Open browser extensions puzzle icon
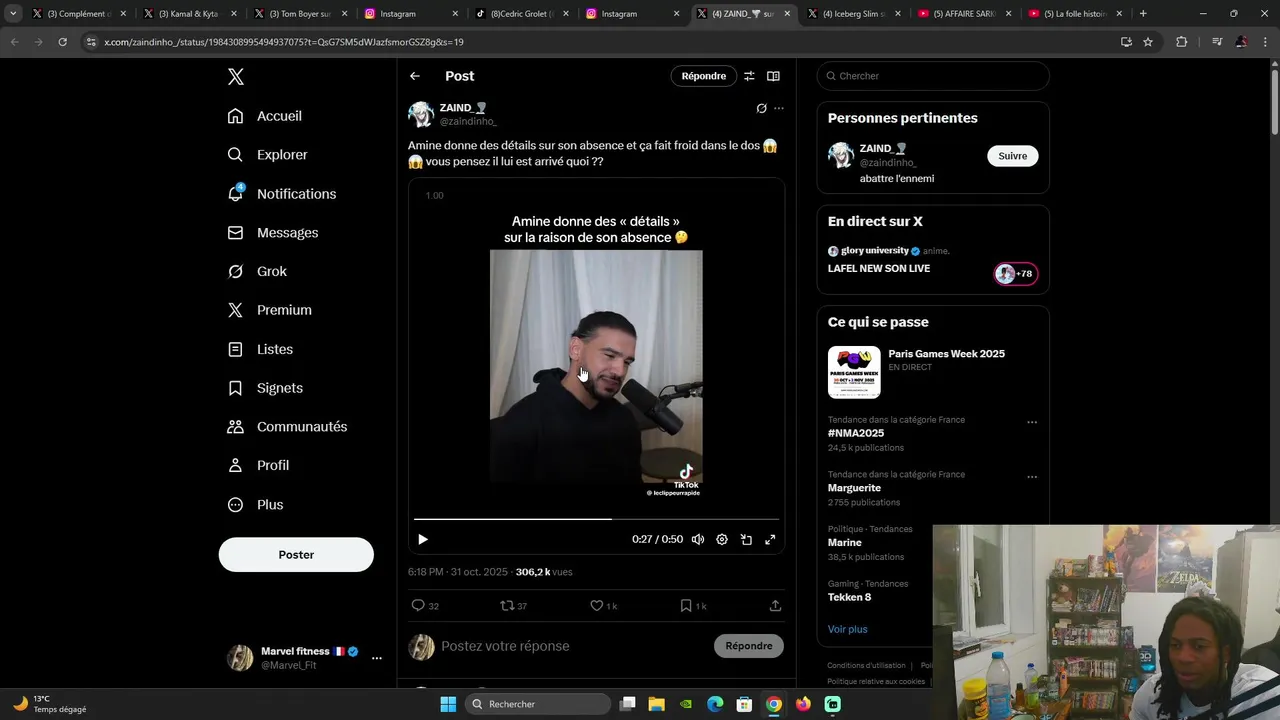 pos(1182,42)
